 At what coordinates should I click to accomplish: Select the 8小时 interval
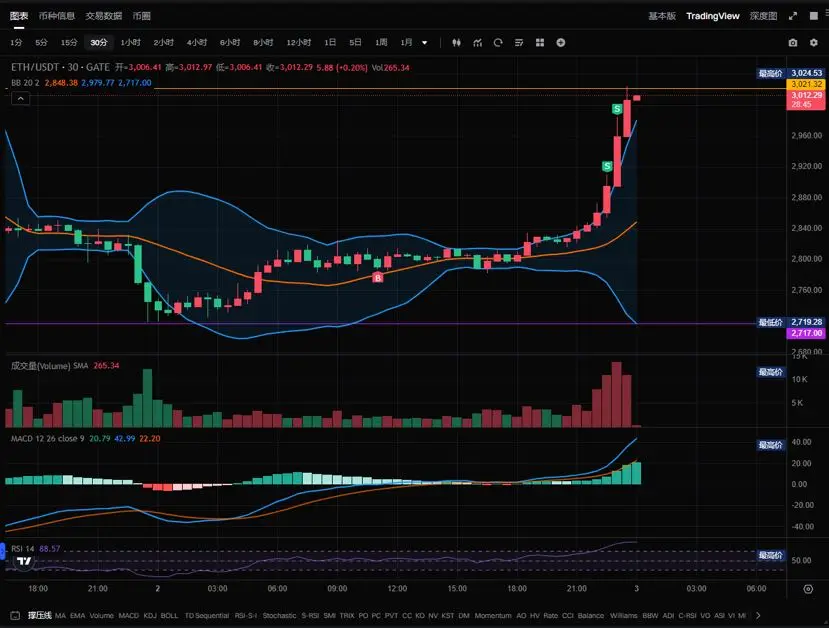click(x=263, y=42)
